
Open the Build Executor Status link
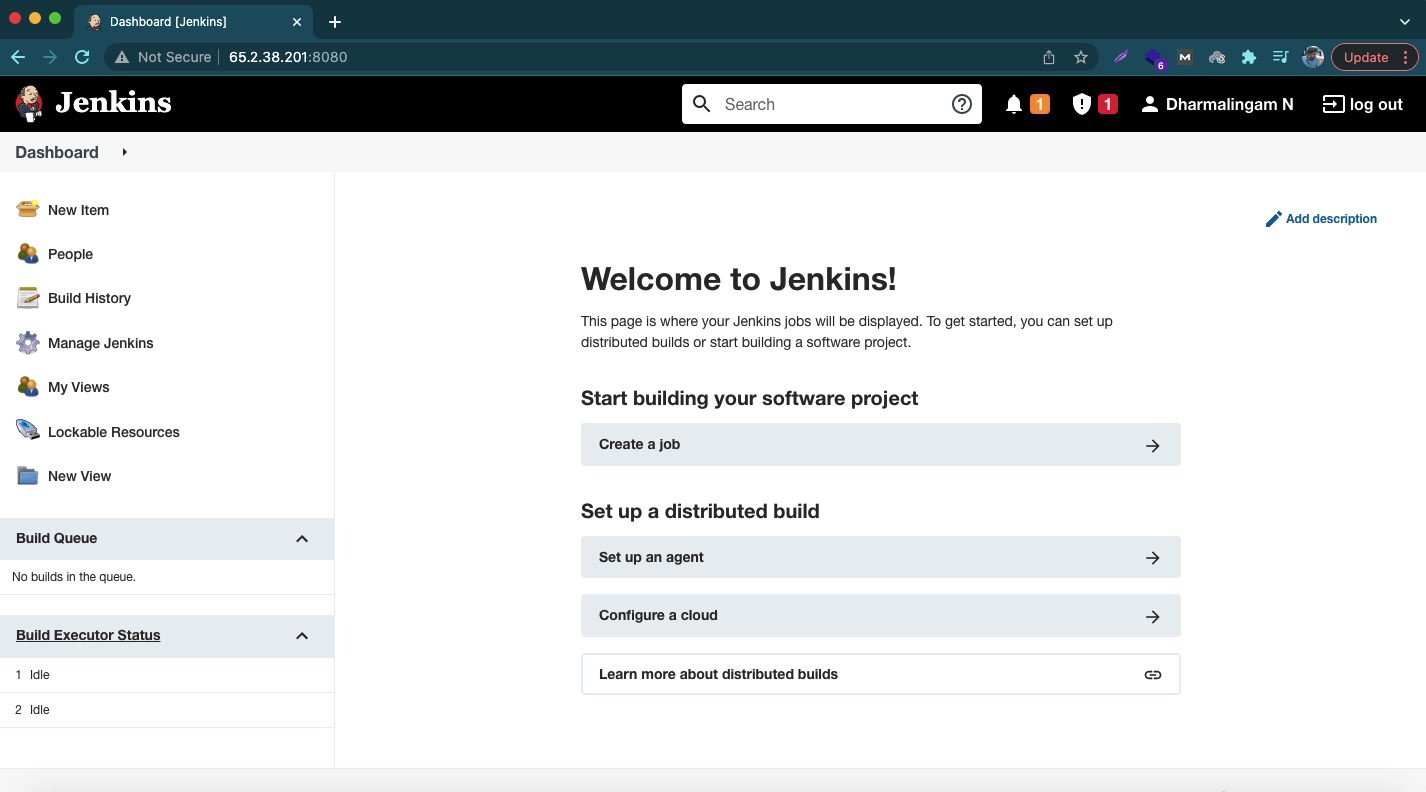click(x=88, y=635)
